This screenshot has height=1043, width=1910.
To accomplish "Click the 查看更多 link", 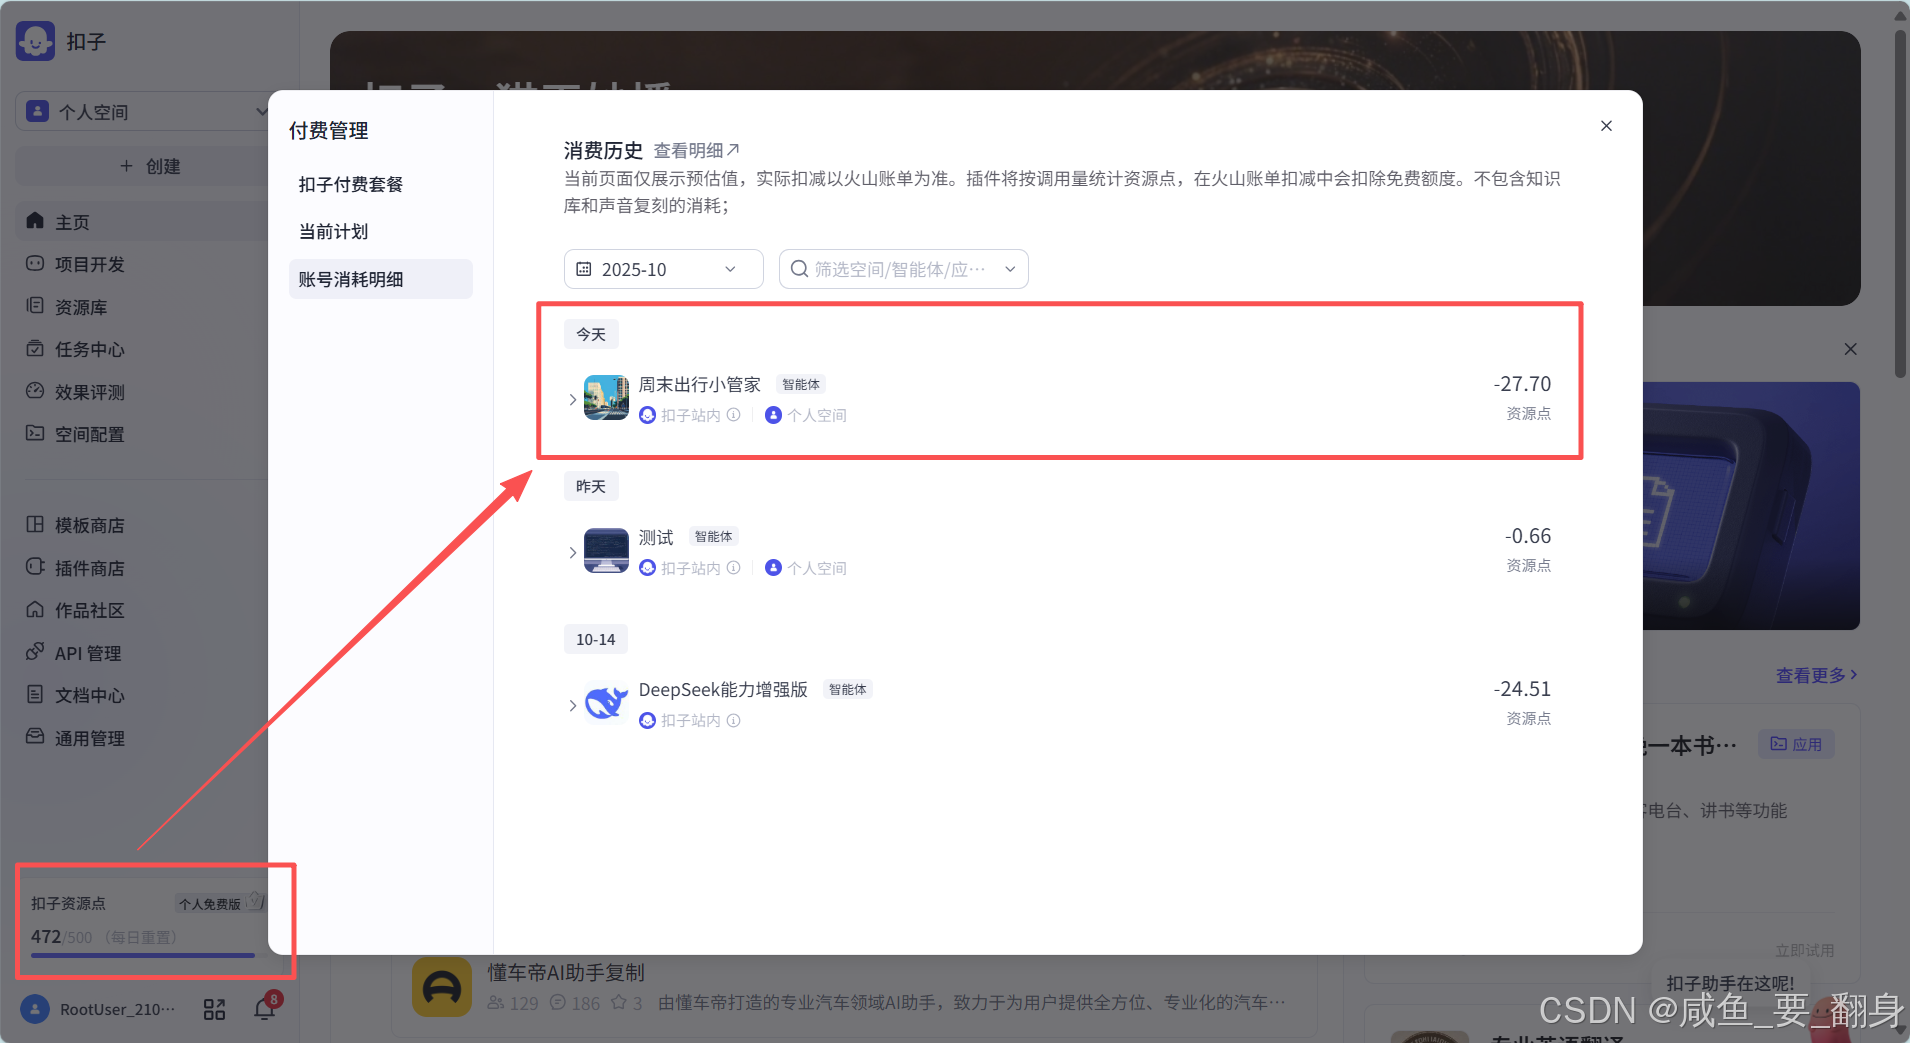I will (x=1816, y=675).
